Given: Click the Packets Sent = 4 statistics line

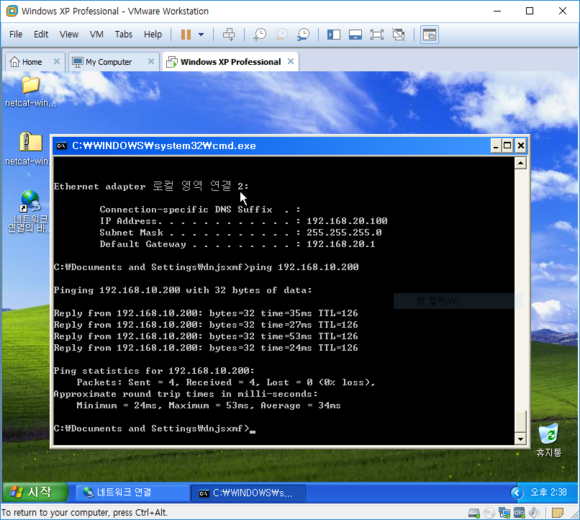Looking at the screenshot, I should pyautogui.click(x=226, y=382).
